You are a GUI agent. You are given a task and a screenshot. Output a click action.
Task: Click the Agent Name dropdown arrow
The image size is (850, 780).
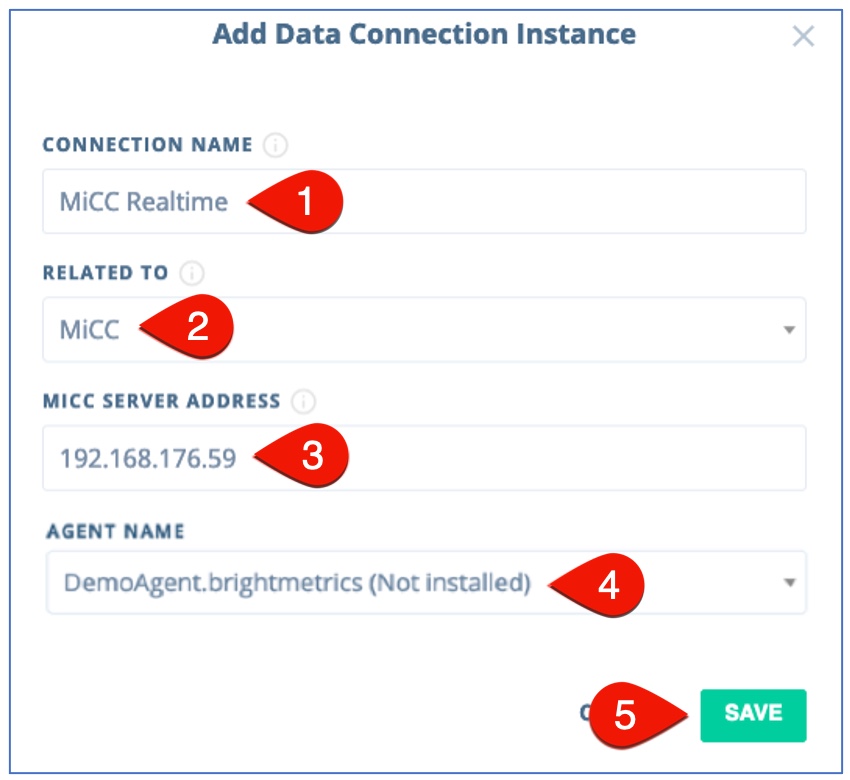(x=788, y=582)
